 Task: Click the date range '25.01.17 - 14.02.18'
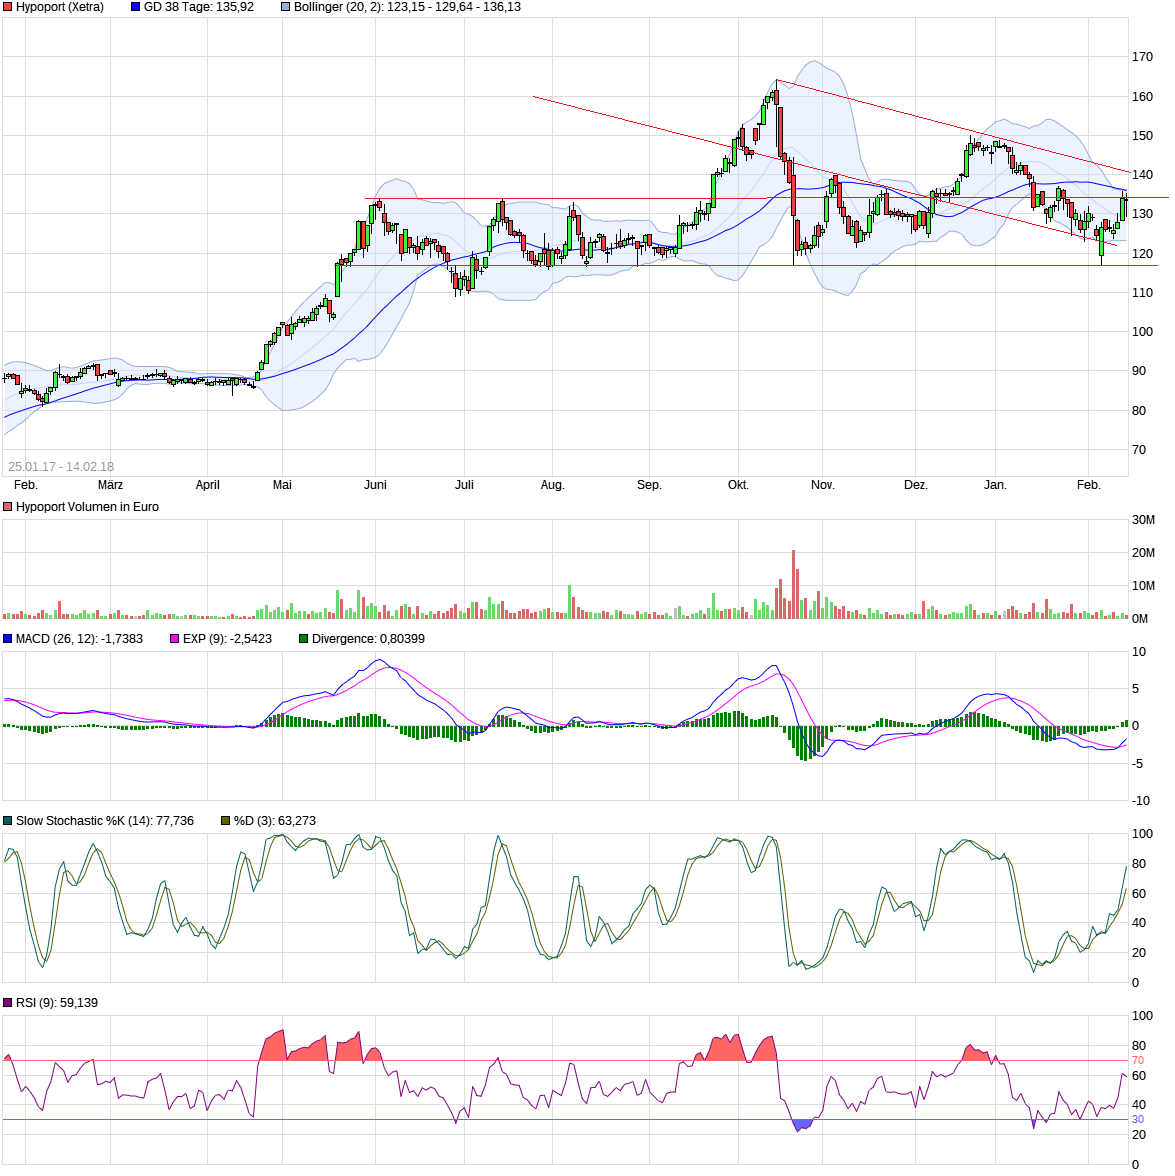pyautogui.click(x=61, y=466)
